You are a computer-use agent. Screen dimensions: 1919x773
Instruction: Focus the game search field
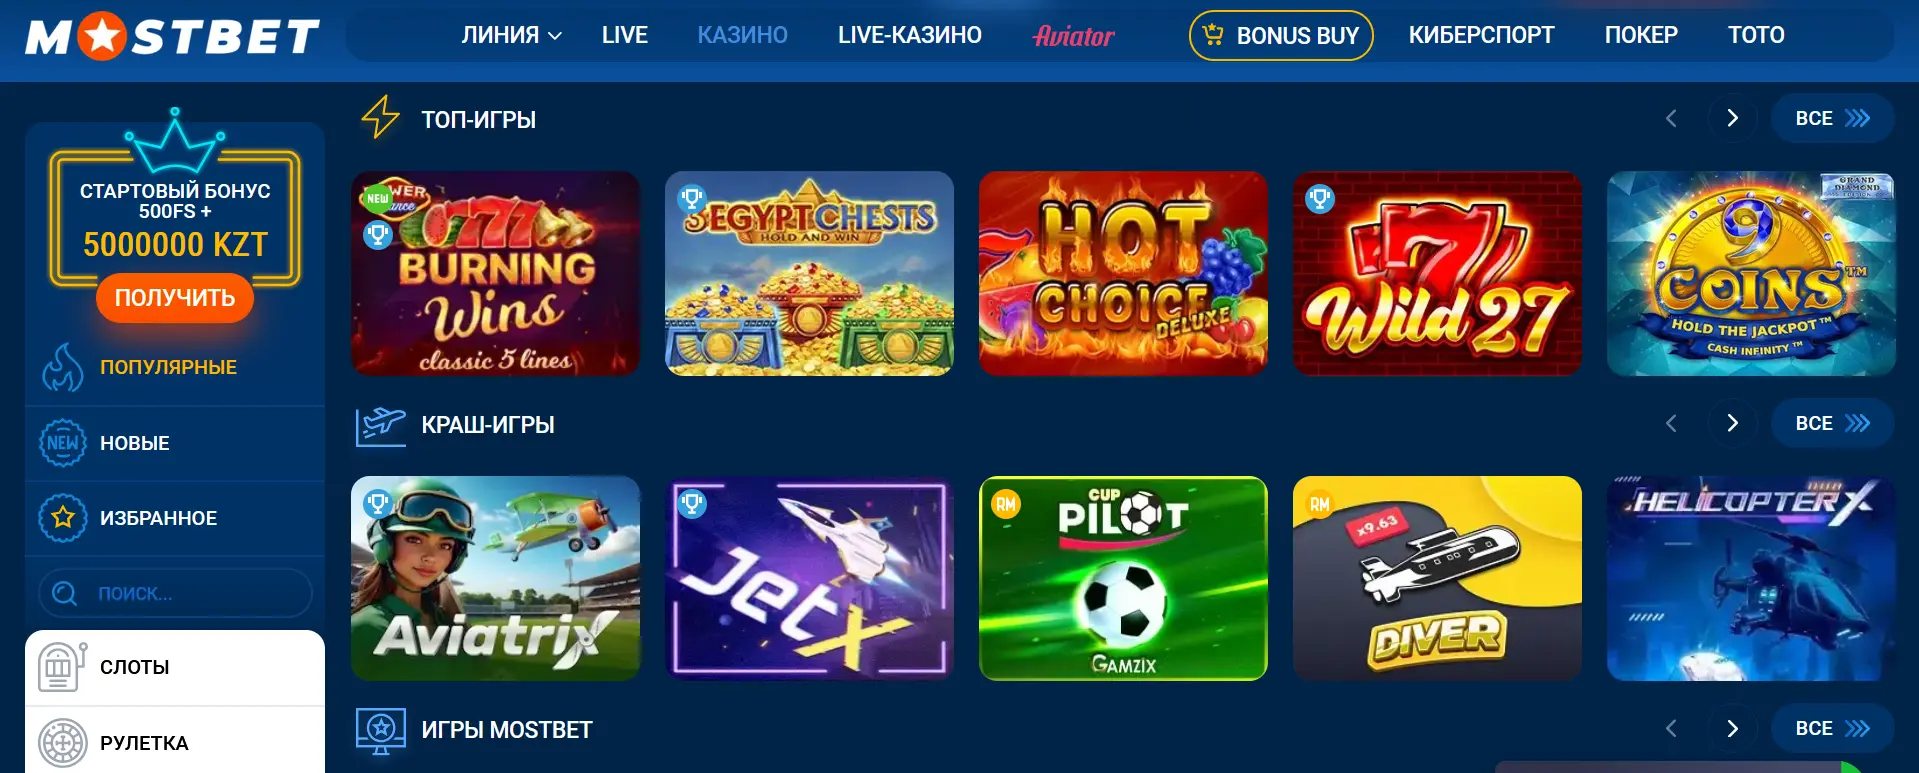click(175, 593)
